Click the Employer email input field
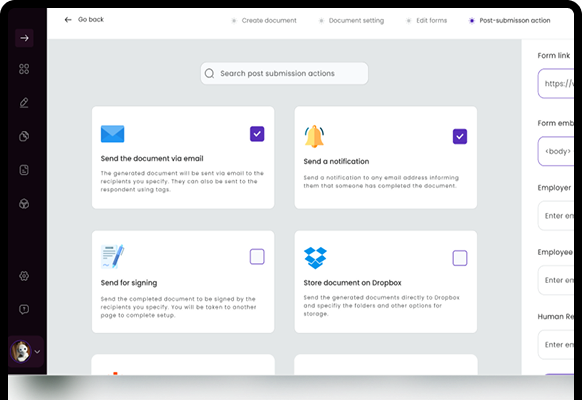This screenshot has height=400, width=582. [556, 216]
